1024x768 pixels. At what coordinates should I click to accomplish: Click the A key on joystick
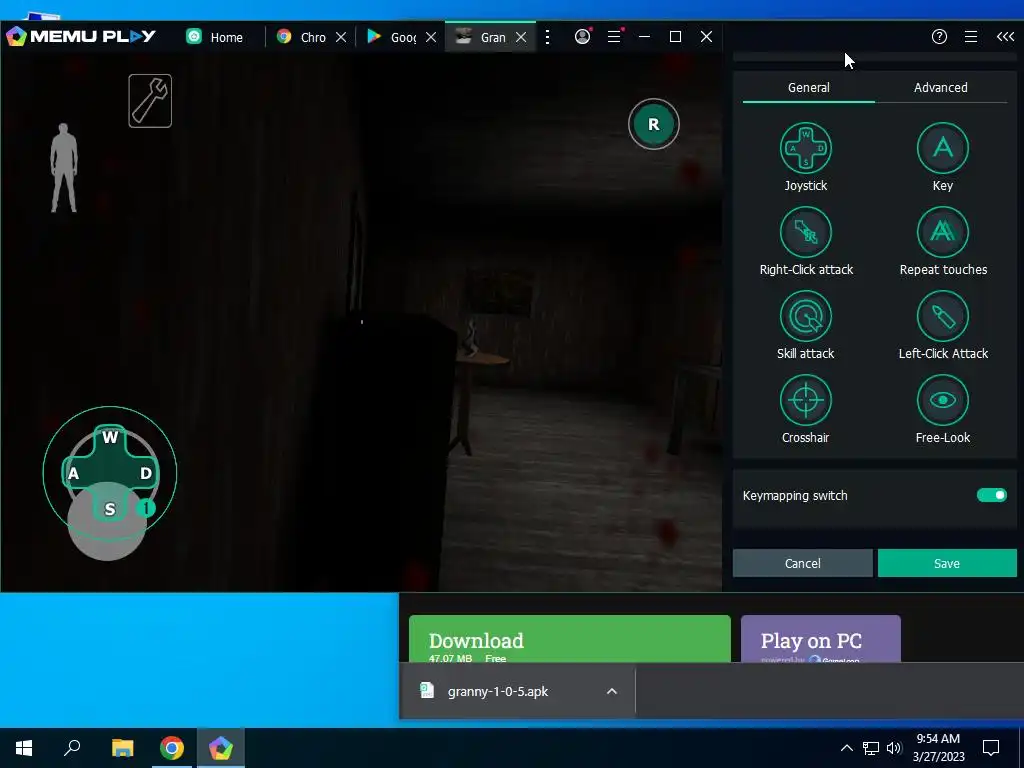73,473
